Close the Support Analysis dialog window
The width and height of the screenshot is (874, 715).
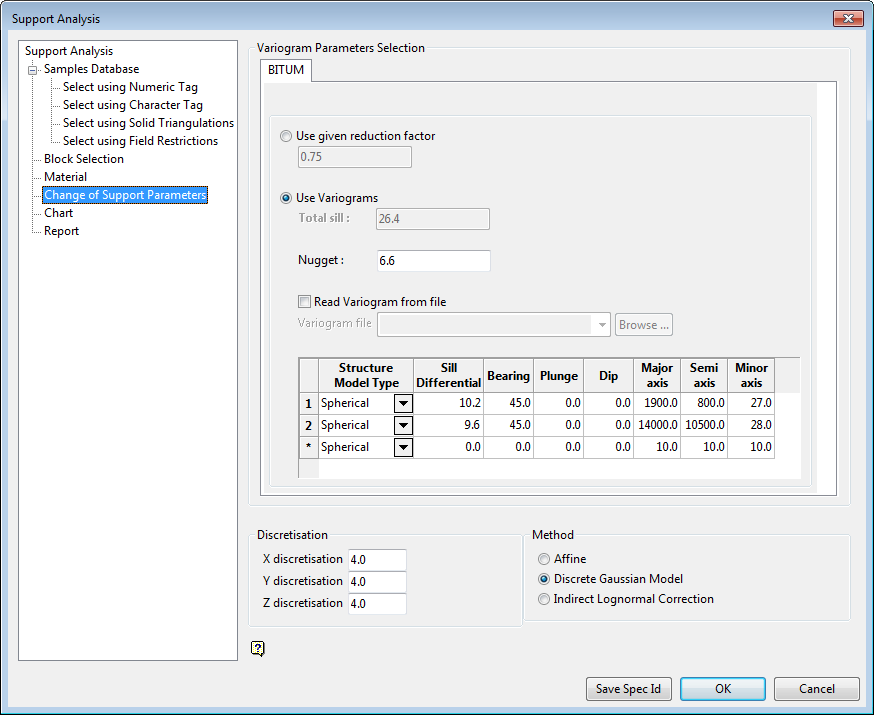click(x=847, y=19)
